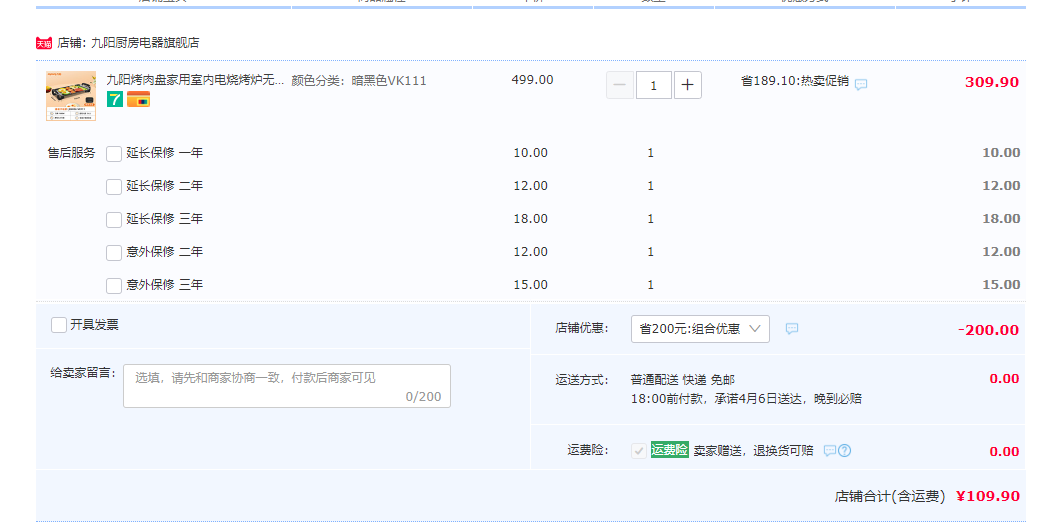Increase quantity with the plus button
The image size is (1056, 530).
(688, 85)
